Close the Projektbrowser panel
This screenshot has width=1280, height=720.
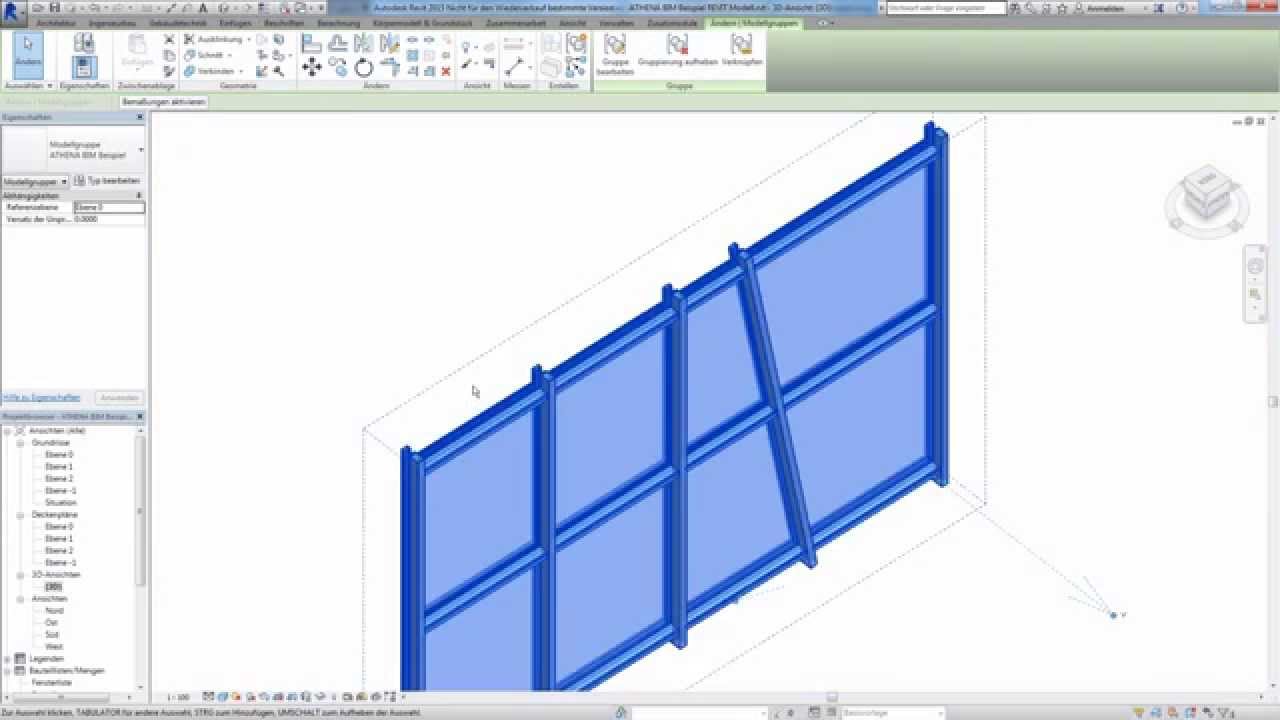[140, 416]
